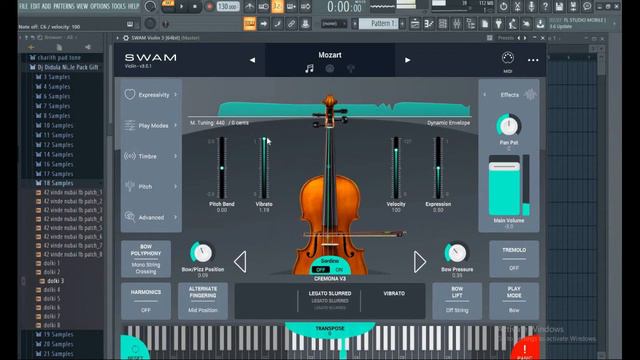Image resolution: width=640 pixels, height=360 pixels.
Task: Select previous SWAM preset arrow
Action: coord(252,60)
